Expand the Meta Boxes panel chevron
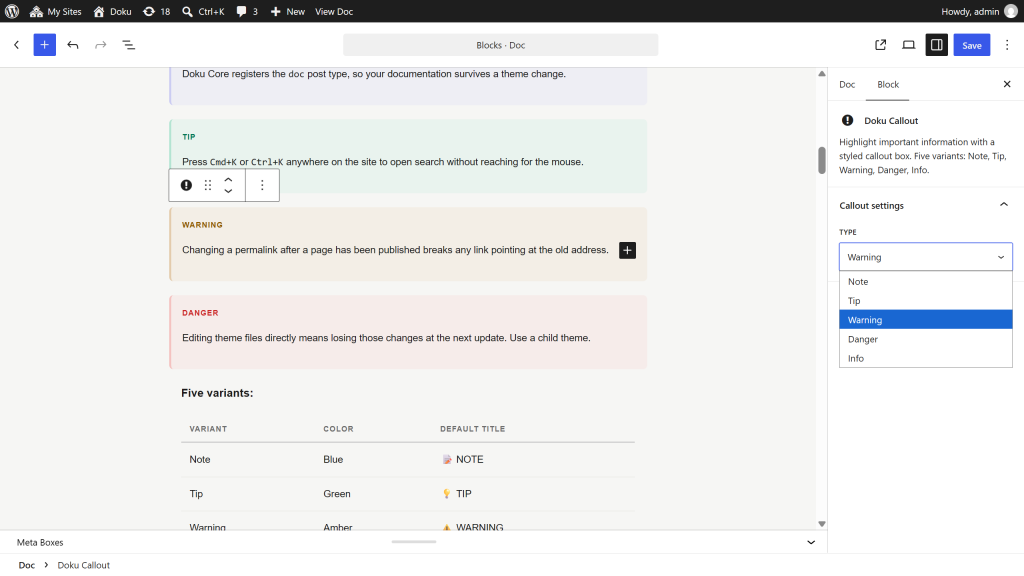Image resolution: width=1024 pixels, height=576 pixels. [x=810, y=542]
